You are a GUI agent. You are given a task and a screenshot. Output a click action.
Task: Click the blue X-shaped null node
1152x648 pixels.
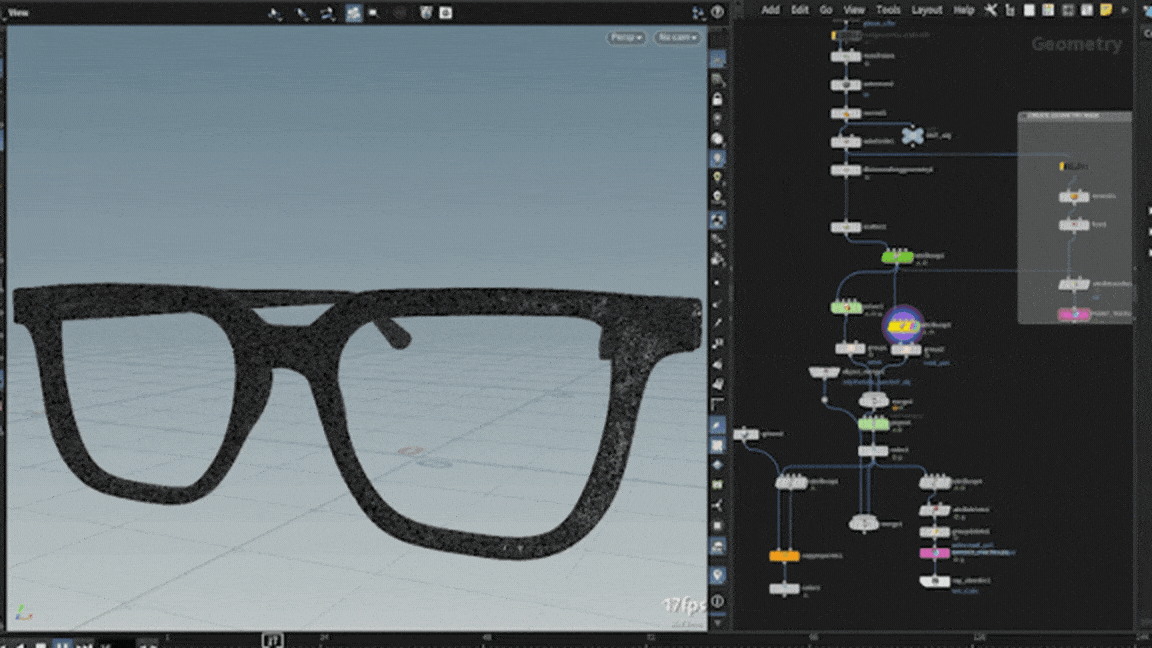point(911,135)
